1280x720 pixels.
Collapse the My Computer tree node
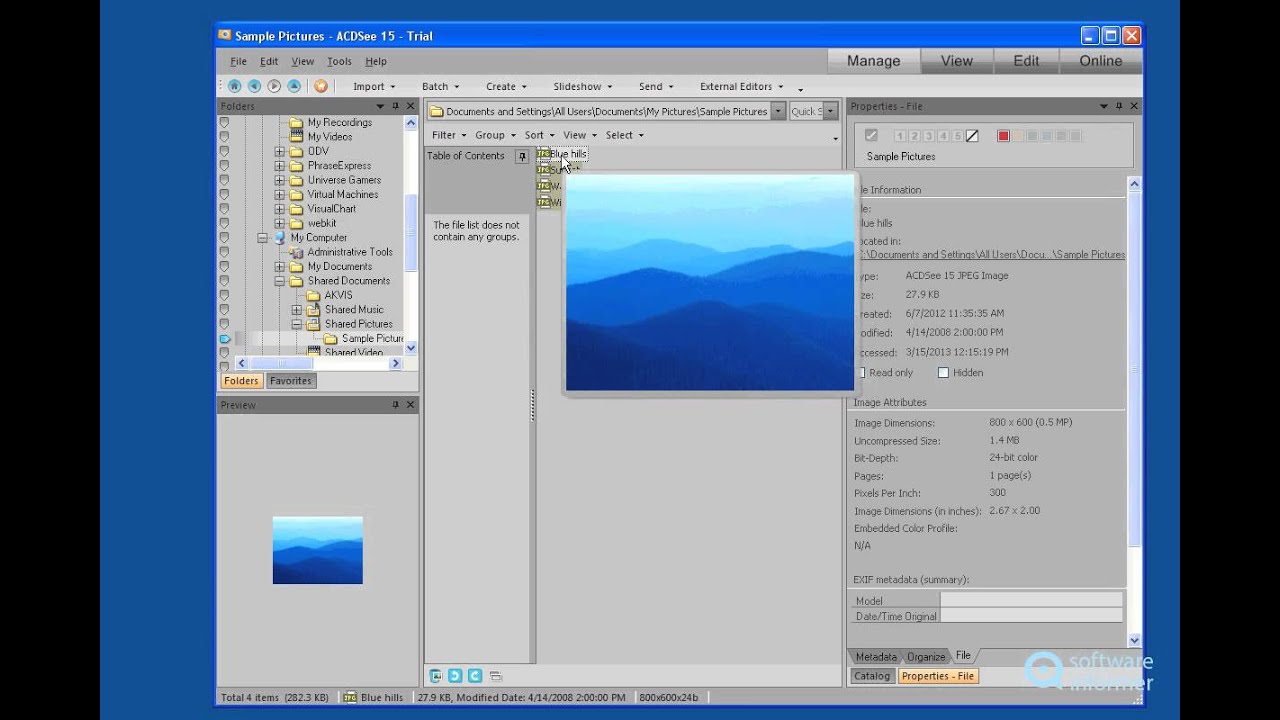click(262, 238)
